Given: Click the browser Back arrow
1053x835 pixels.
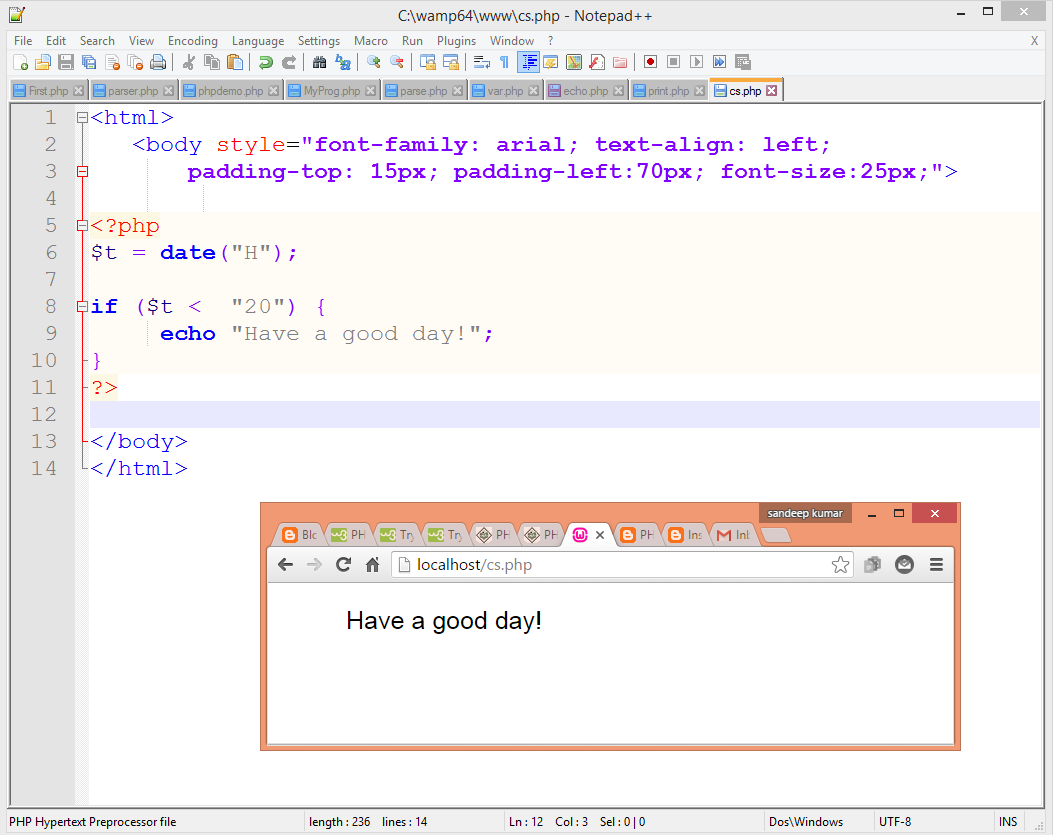Looking at the screenshot, I should click(285, 565).
